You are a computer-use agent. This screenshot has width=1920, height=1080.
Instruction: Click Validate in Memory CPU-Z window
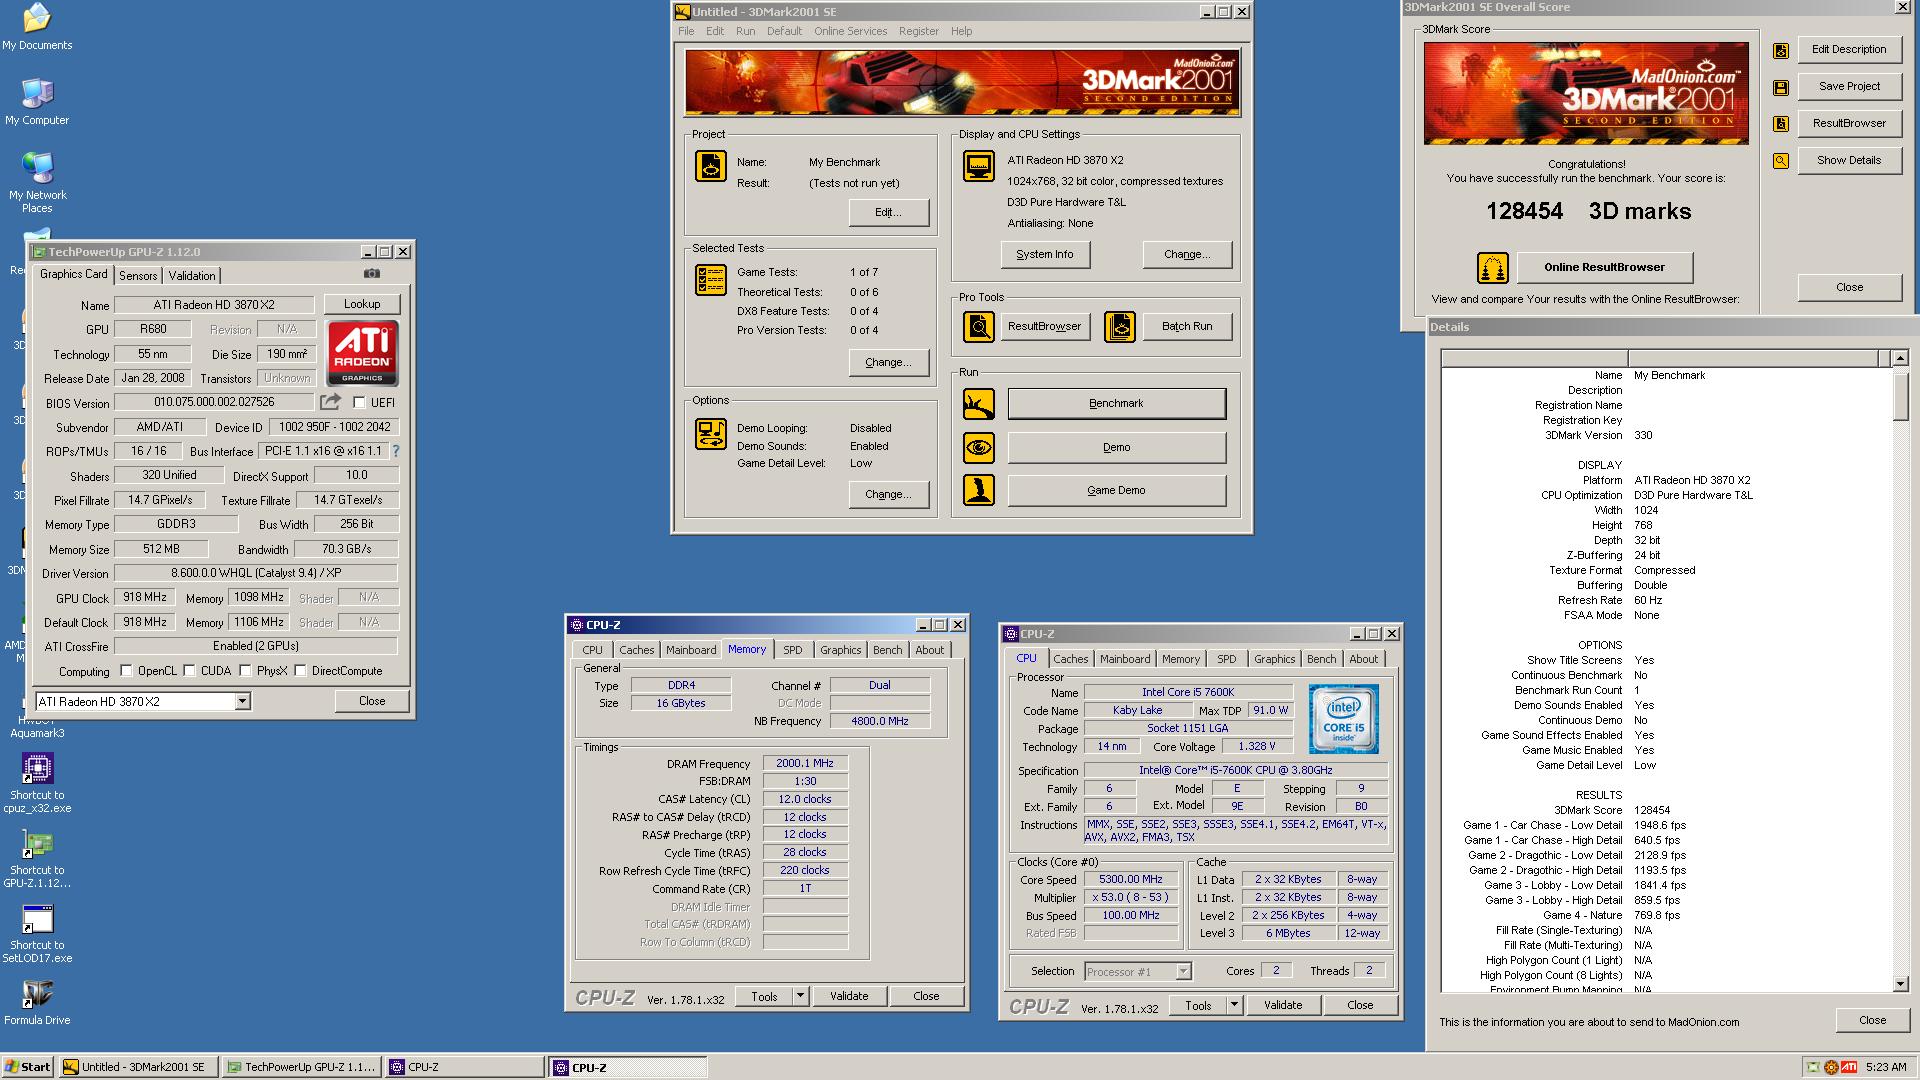[x=849, y=996]
